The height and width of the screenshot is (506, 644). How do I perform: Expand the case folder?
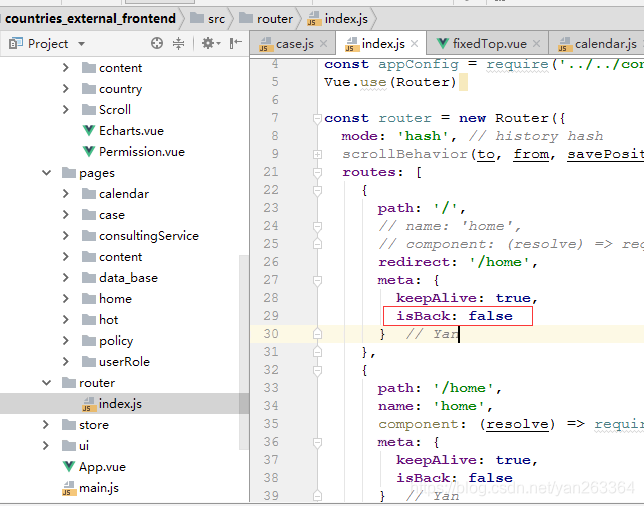(66, 214)
